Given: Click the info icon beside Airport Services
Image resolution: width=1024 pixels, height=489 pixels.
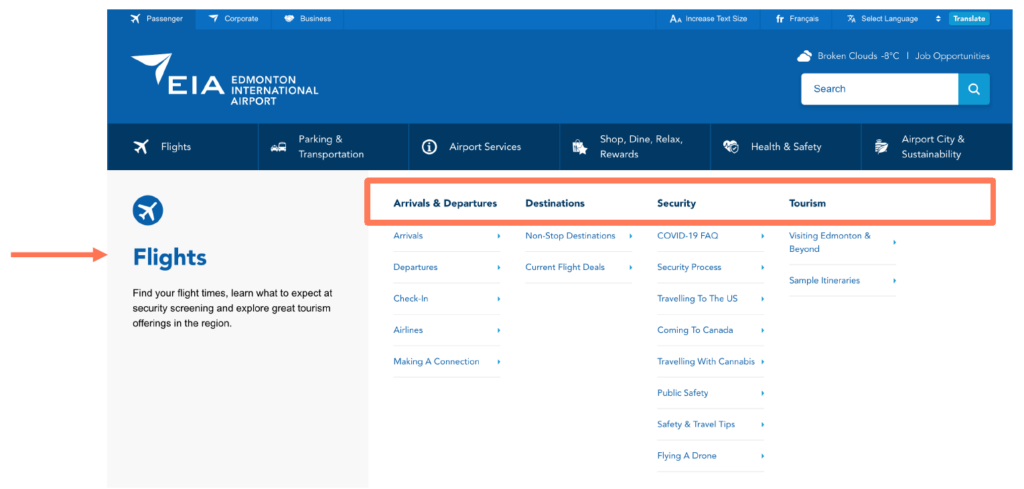Looking at the screenshot, I should click(429, 147).
